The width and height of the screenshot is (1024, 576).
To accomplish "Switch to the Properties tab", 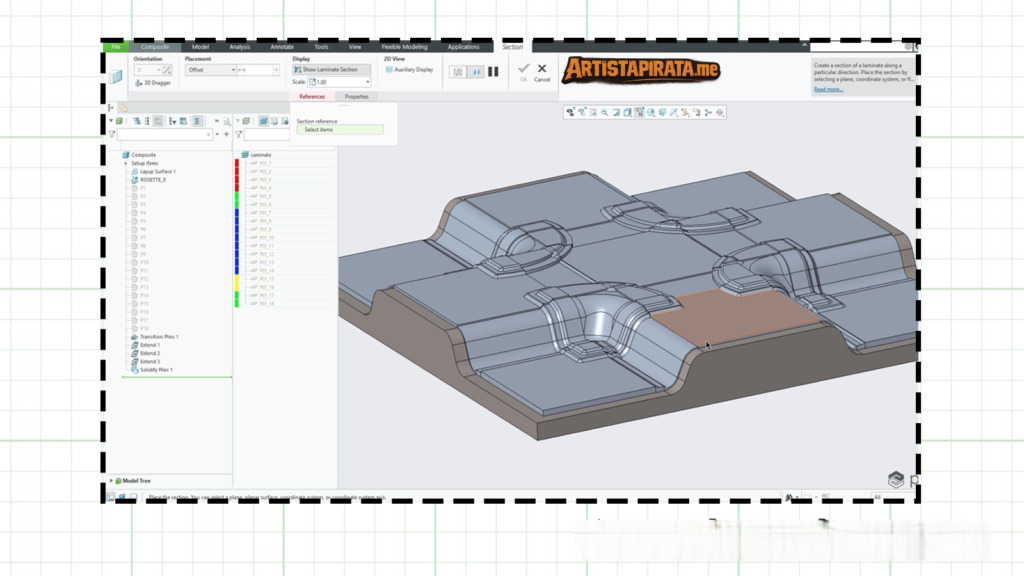I will 356,97.
